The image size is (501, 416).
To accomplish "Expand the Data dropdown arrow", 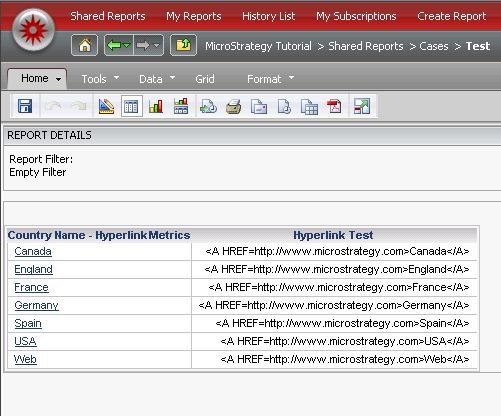I will coord(172,77).
